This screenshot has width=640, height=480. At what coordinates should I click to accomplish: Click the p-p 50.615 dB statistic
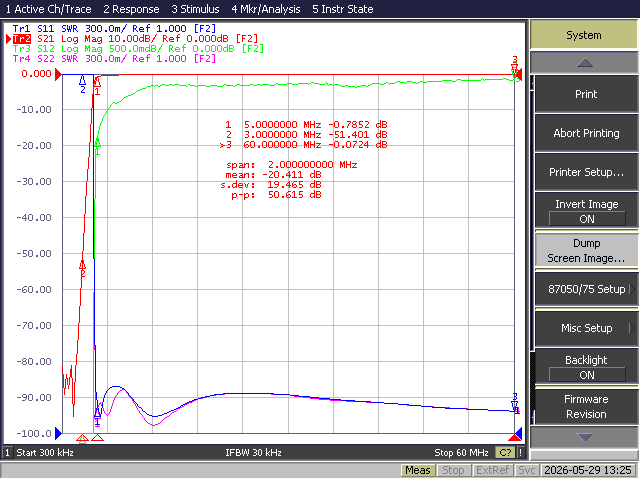276,195
